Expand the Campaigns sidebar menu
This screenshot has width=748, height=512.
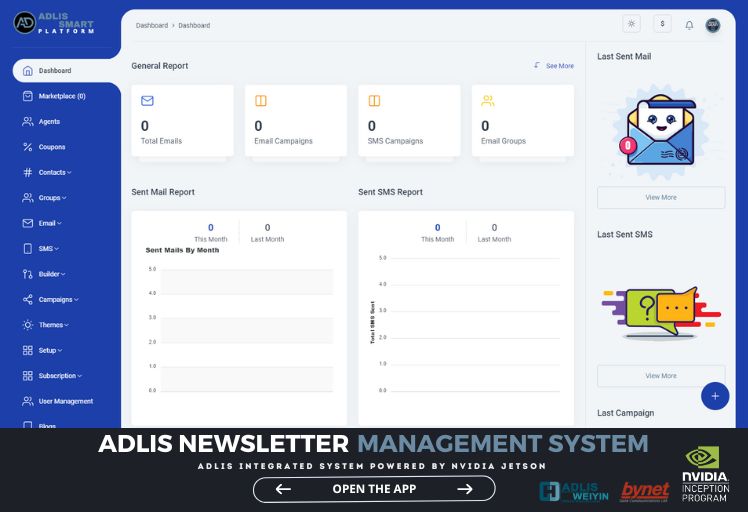tap(58, 299)
